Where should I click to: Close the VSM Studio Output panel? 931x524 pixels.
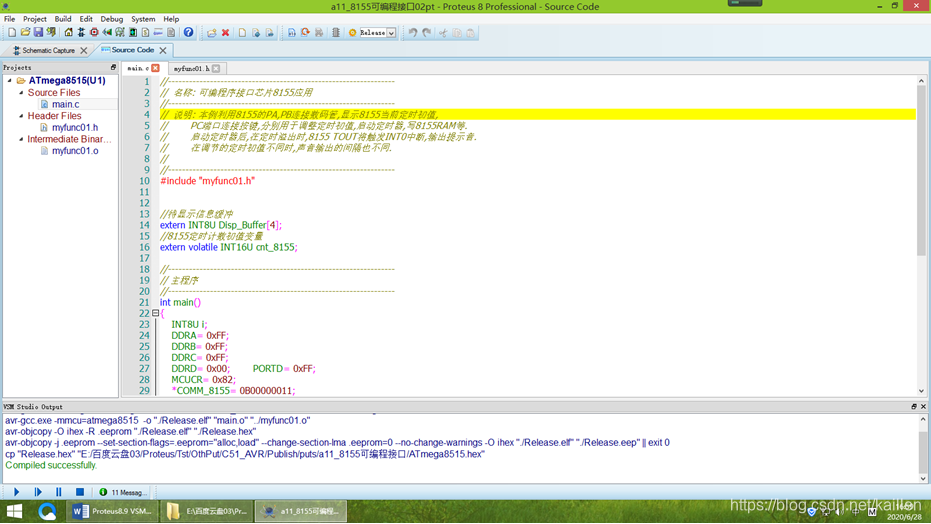click(923, 407)
